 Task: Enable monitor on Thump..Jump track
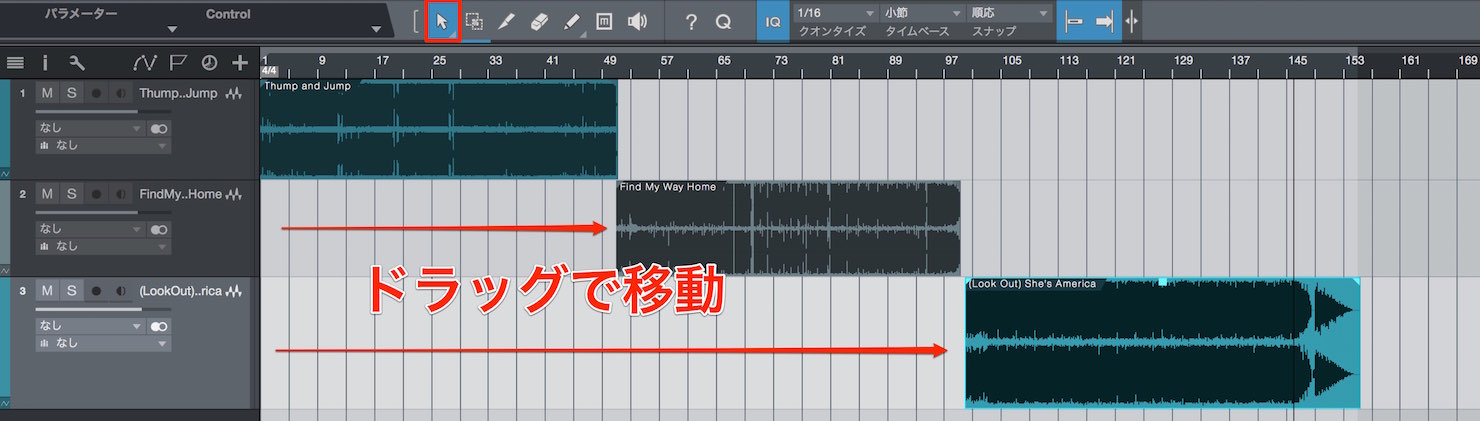(121, 93)
